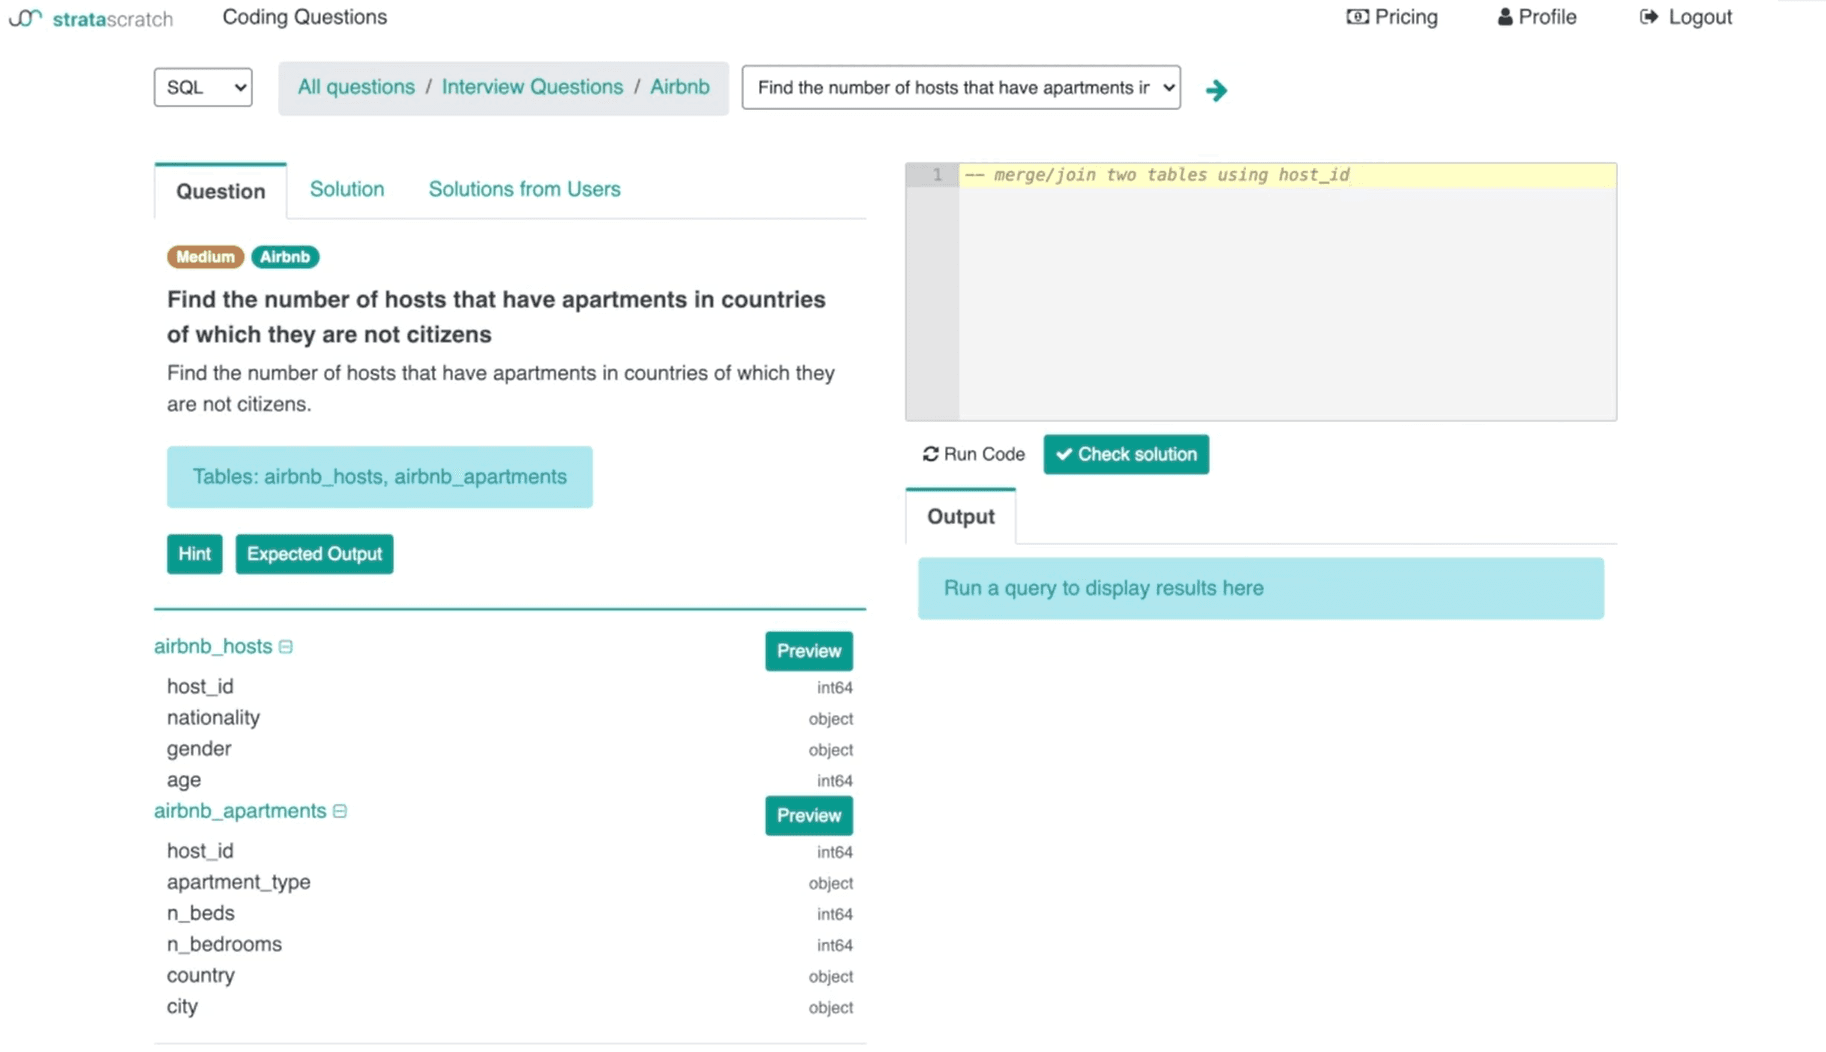Image resolution: width=1826 pixels, height=1052 pixels.
Task: Click the refresh icon on Run Code
Action: click(929, 453)
